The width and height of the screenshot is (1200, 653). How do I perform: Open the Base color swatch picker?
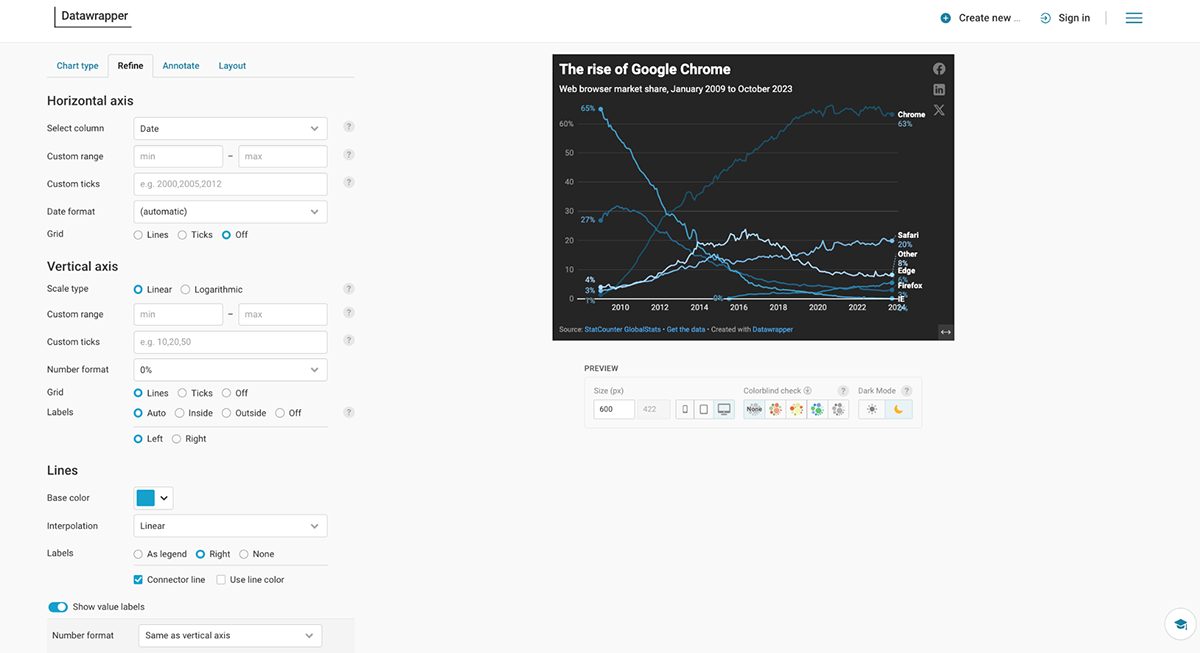point(148,497)
